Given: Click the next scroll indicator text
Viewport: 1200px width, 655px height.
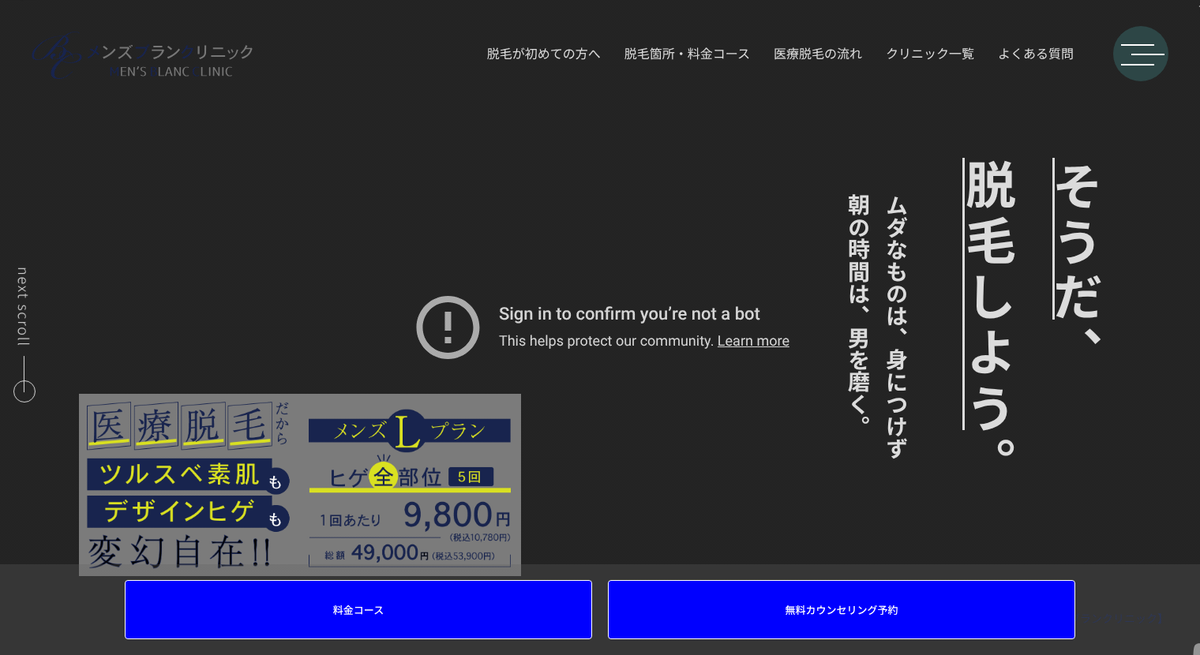Looking at the screenshot, I should pos(23,306).
